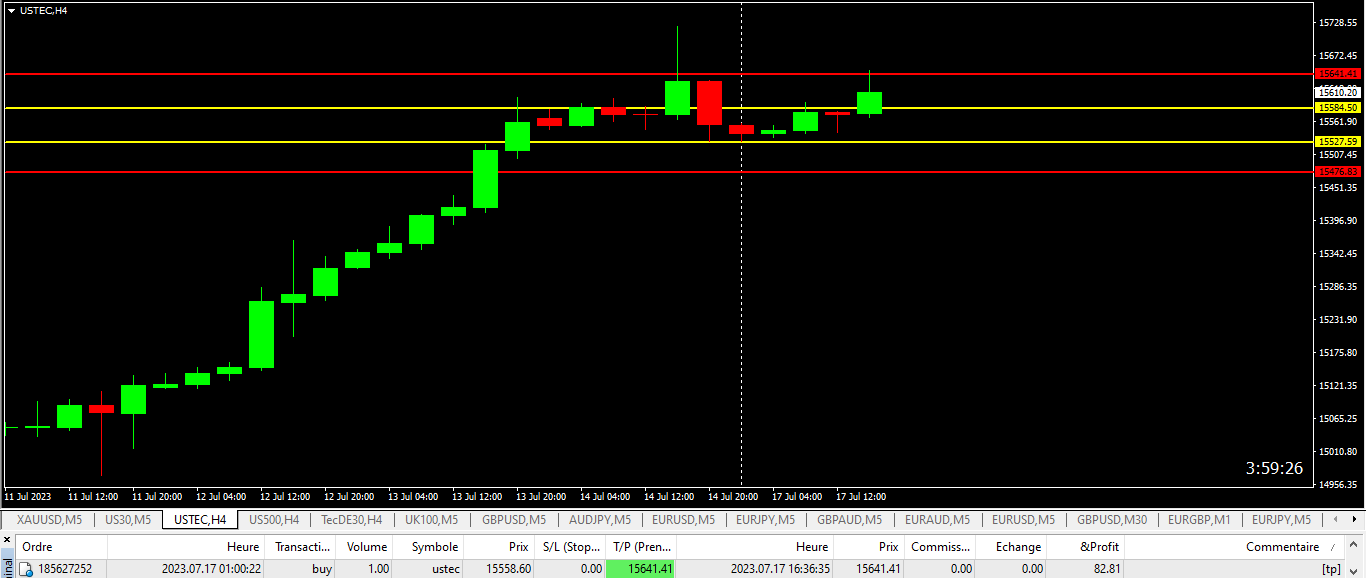The height and width of the screenshot is (578, 1366).
Task: Click the order icon beside 185627252
Action: tap(27, 569)
